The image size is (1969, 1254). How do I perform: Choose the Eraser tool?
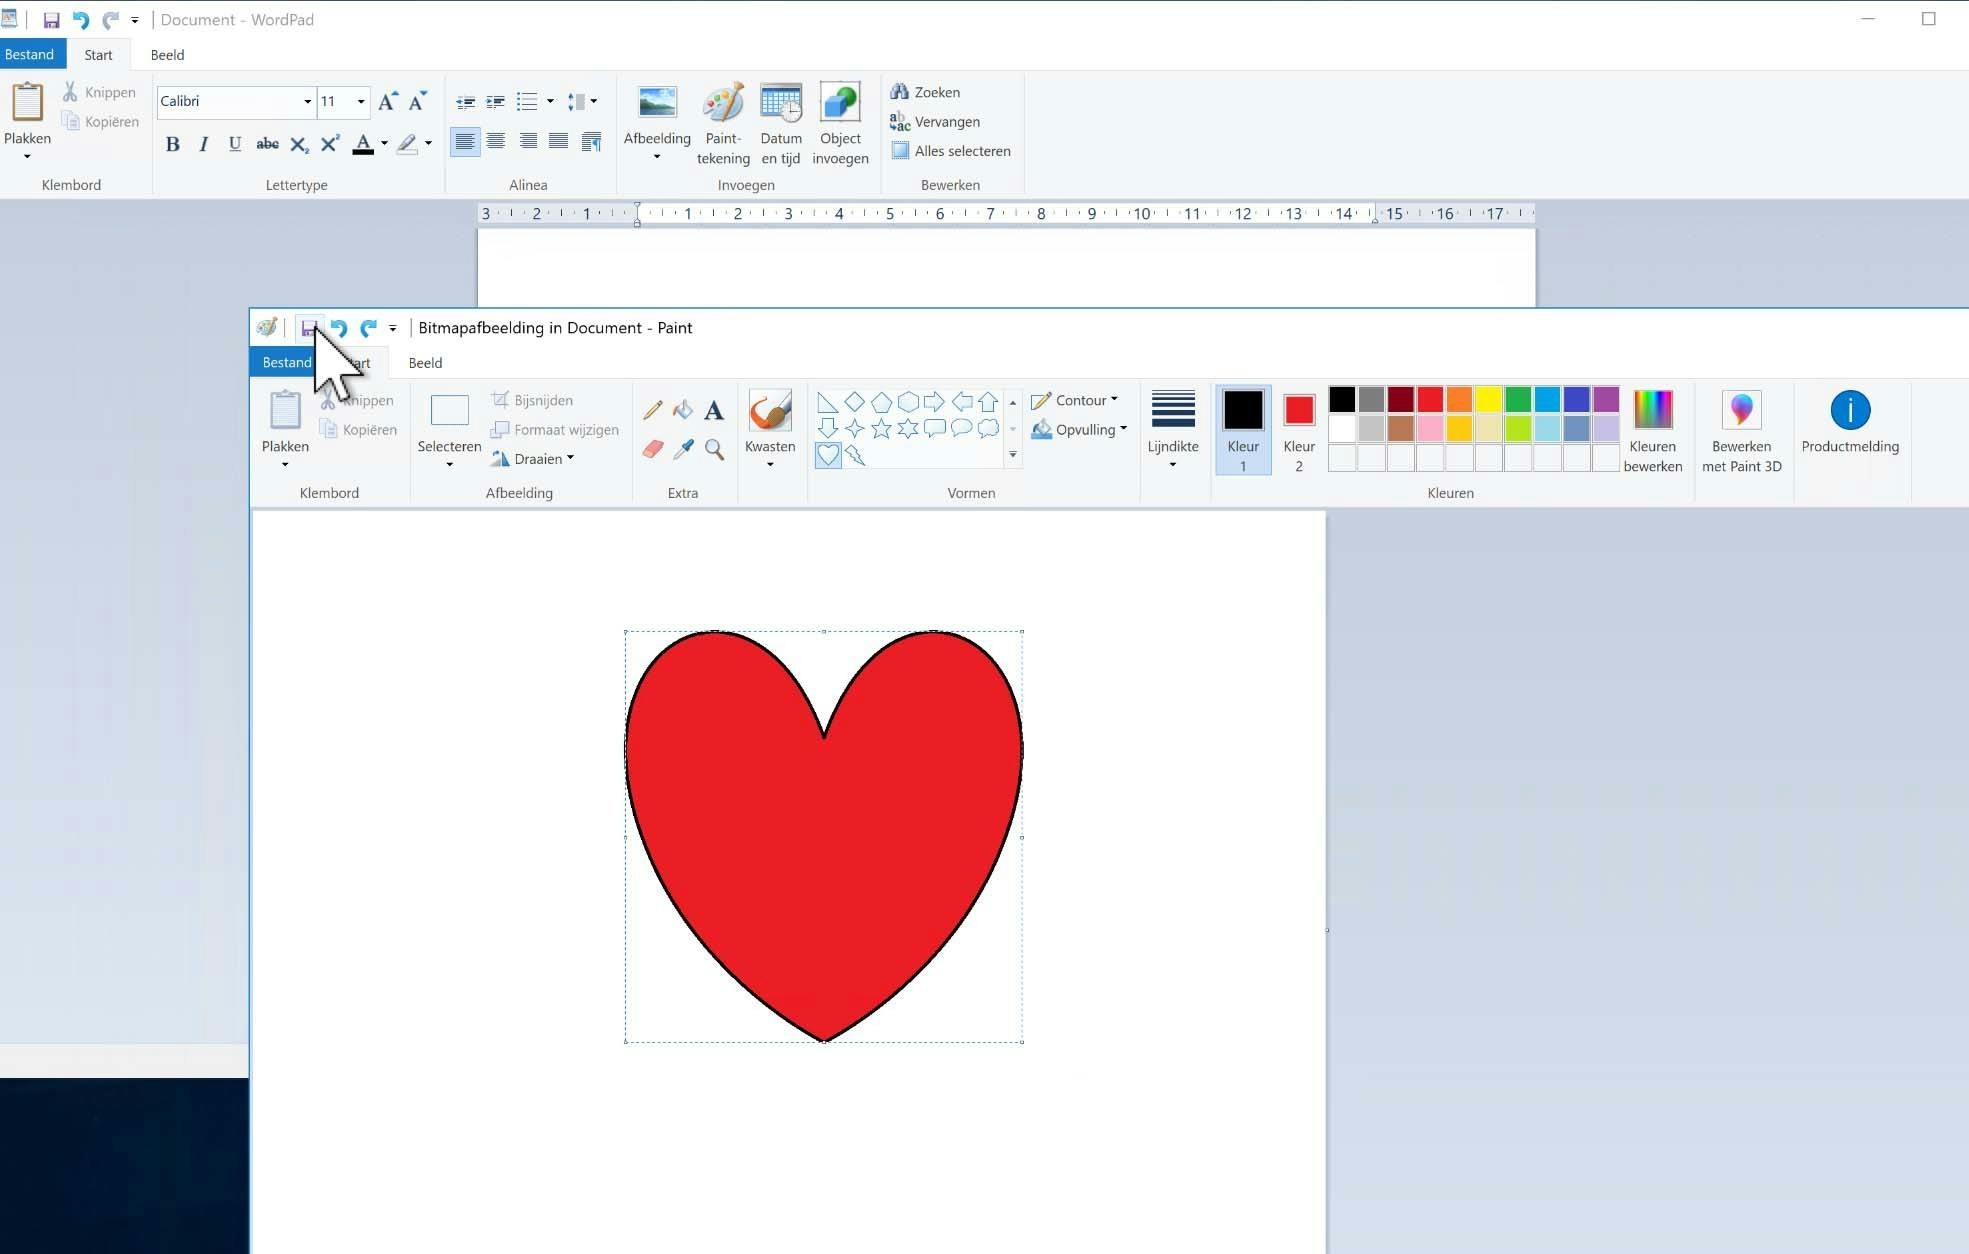pyautogui.click(x=652, y=449)
